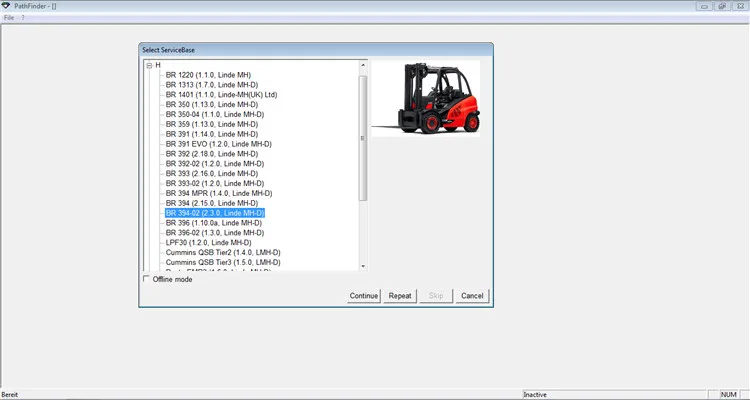This screenshot has width=750, height=400.
Task: Select BR 1220 (1.1.0, Linde MH)
Action: [208, 75]
